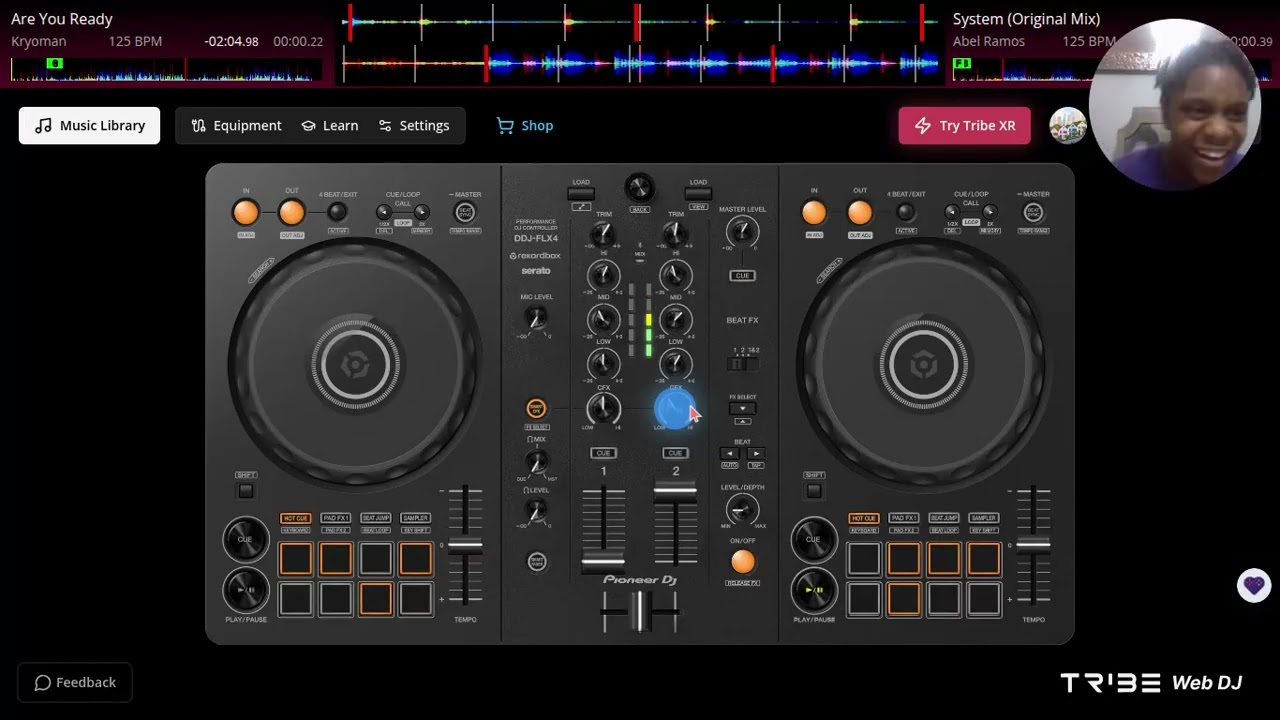Screen dimensions: 1280x720
Task: Hit right deck CUE round button
Action: click(x=814, y=540)
